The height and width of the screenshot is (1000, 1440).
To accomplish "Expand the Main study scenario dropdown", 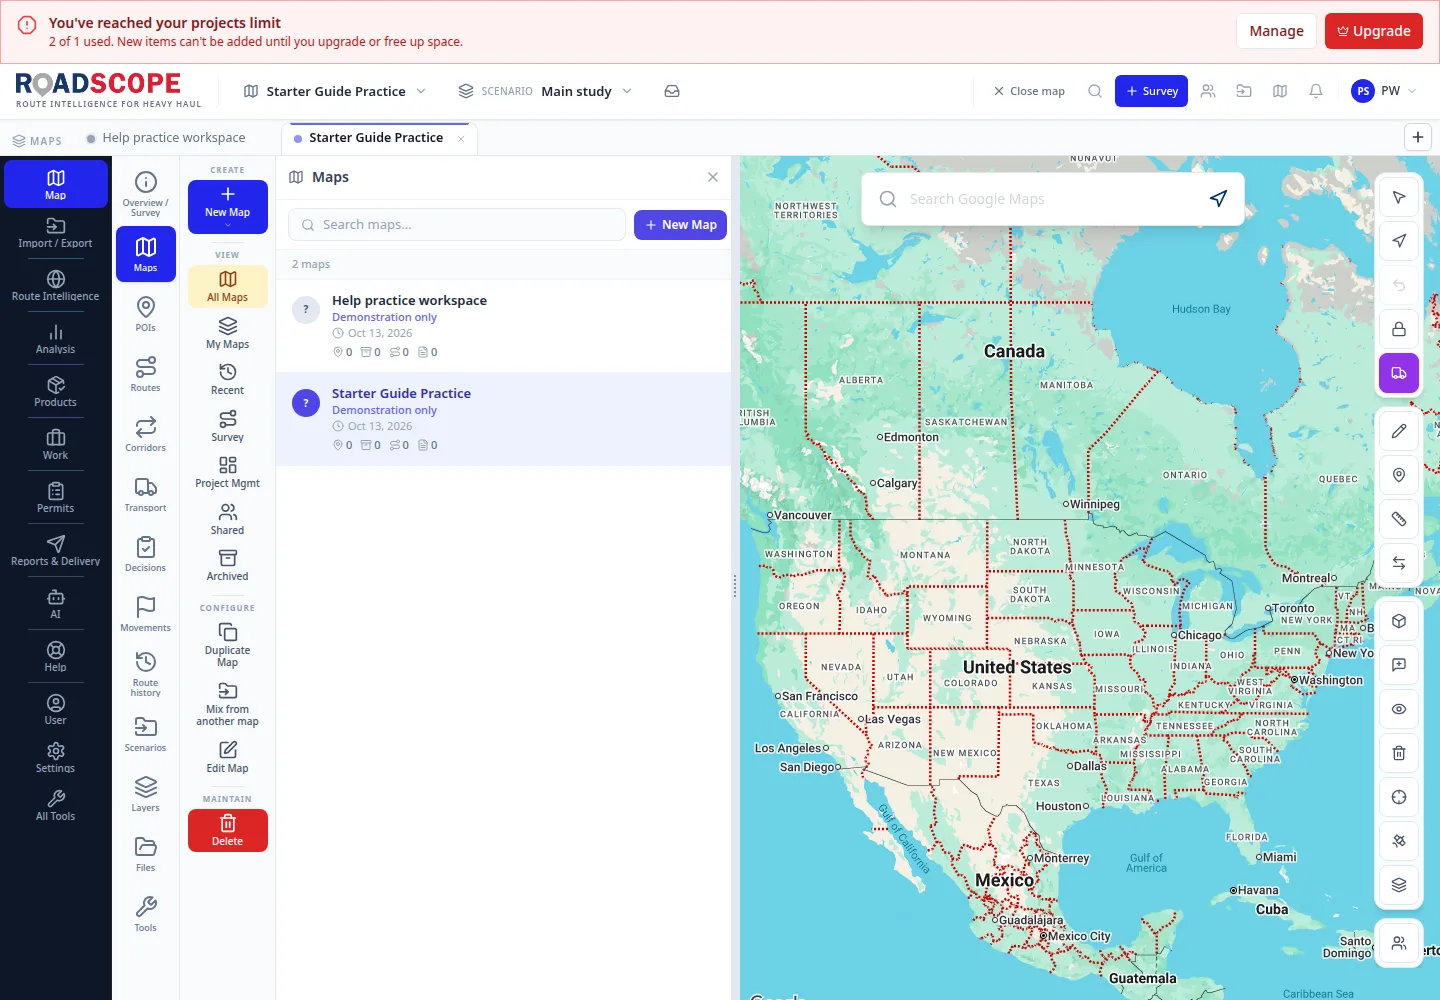I will [x=545, y=91].
